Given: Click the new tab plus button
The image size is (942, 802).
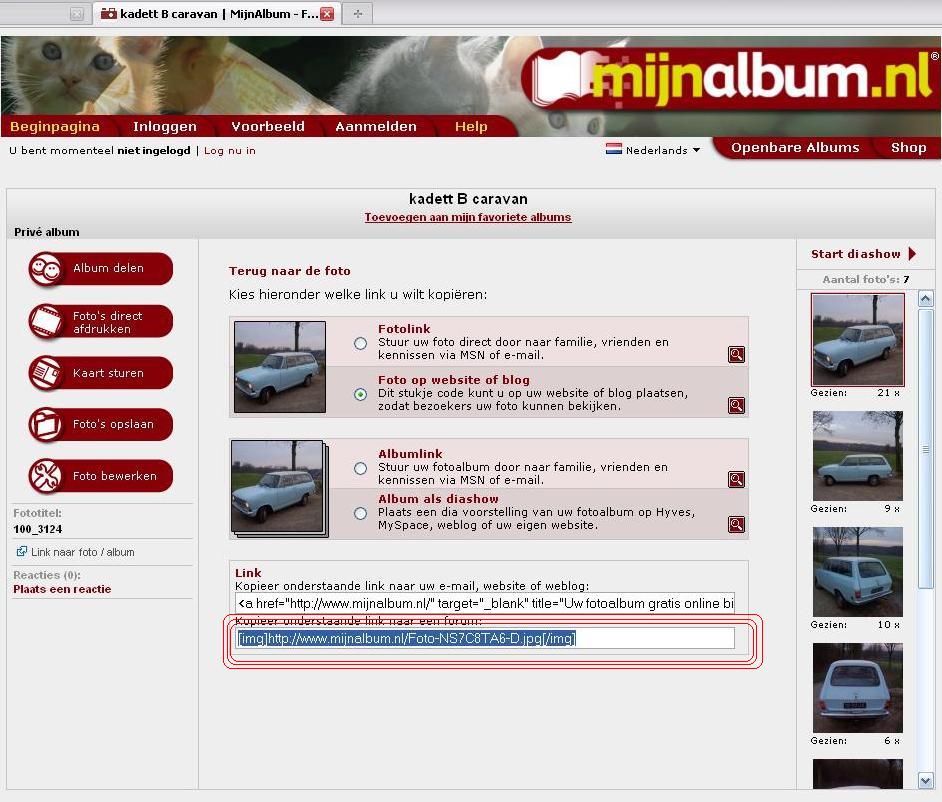Looking at the screenshot, I should point(357,13).
